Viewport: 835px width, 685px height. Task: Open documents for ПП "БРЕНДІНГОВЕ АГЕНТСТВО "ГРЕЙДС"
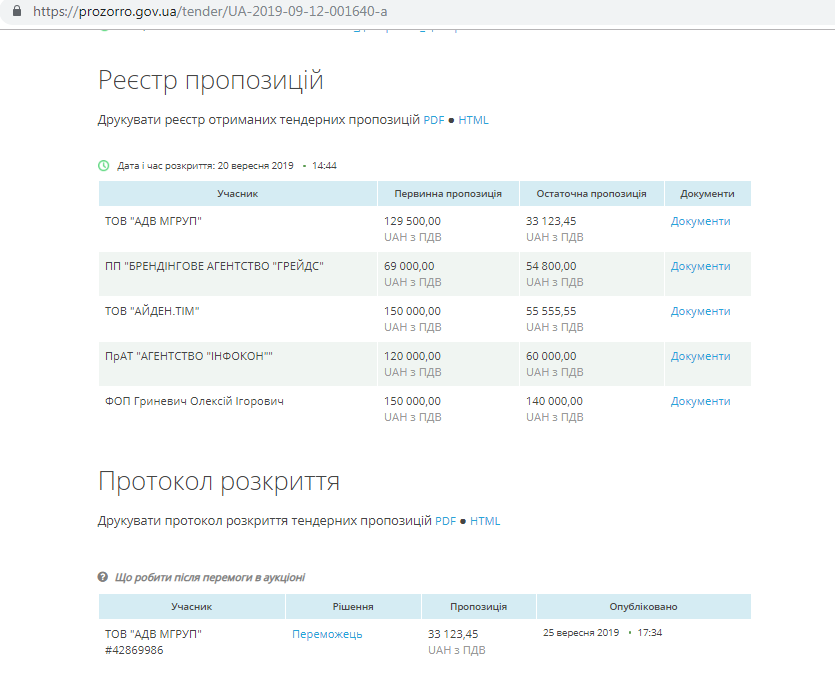[x=700, y=266]
